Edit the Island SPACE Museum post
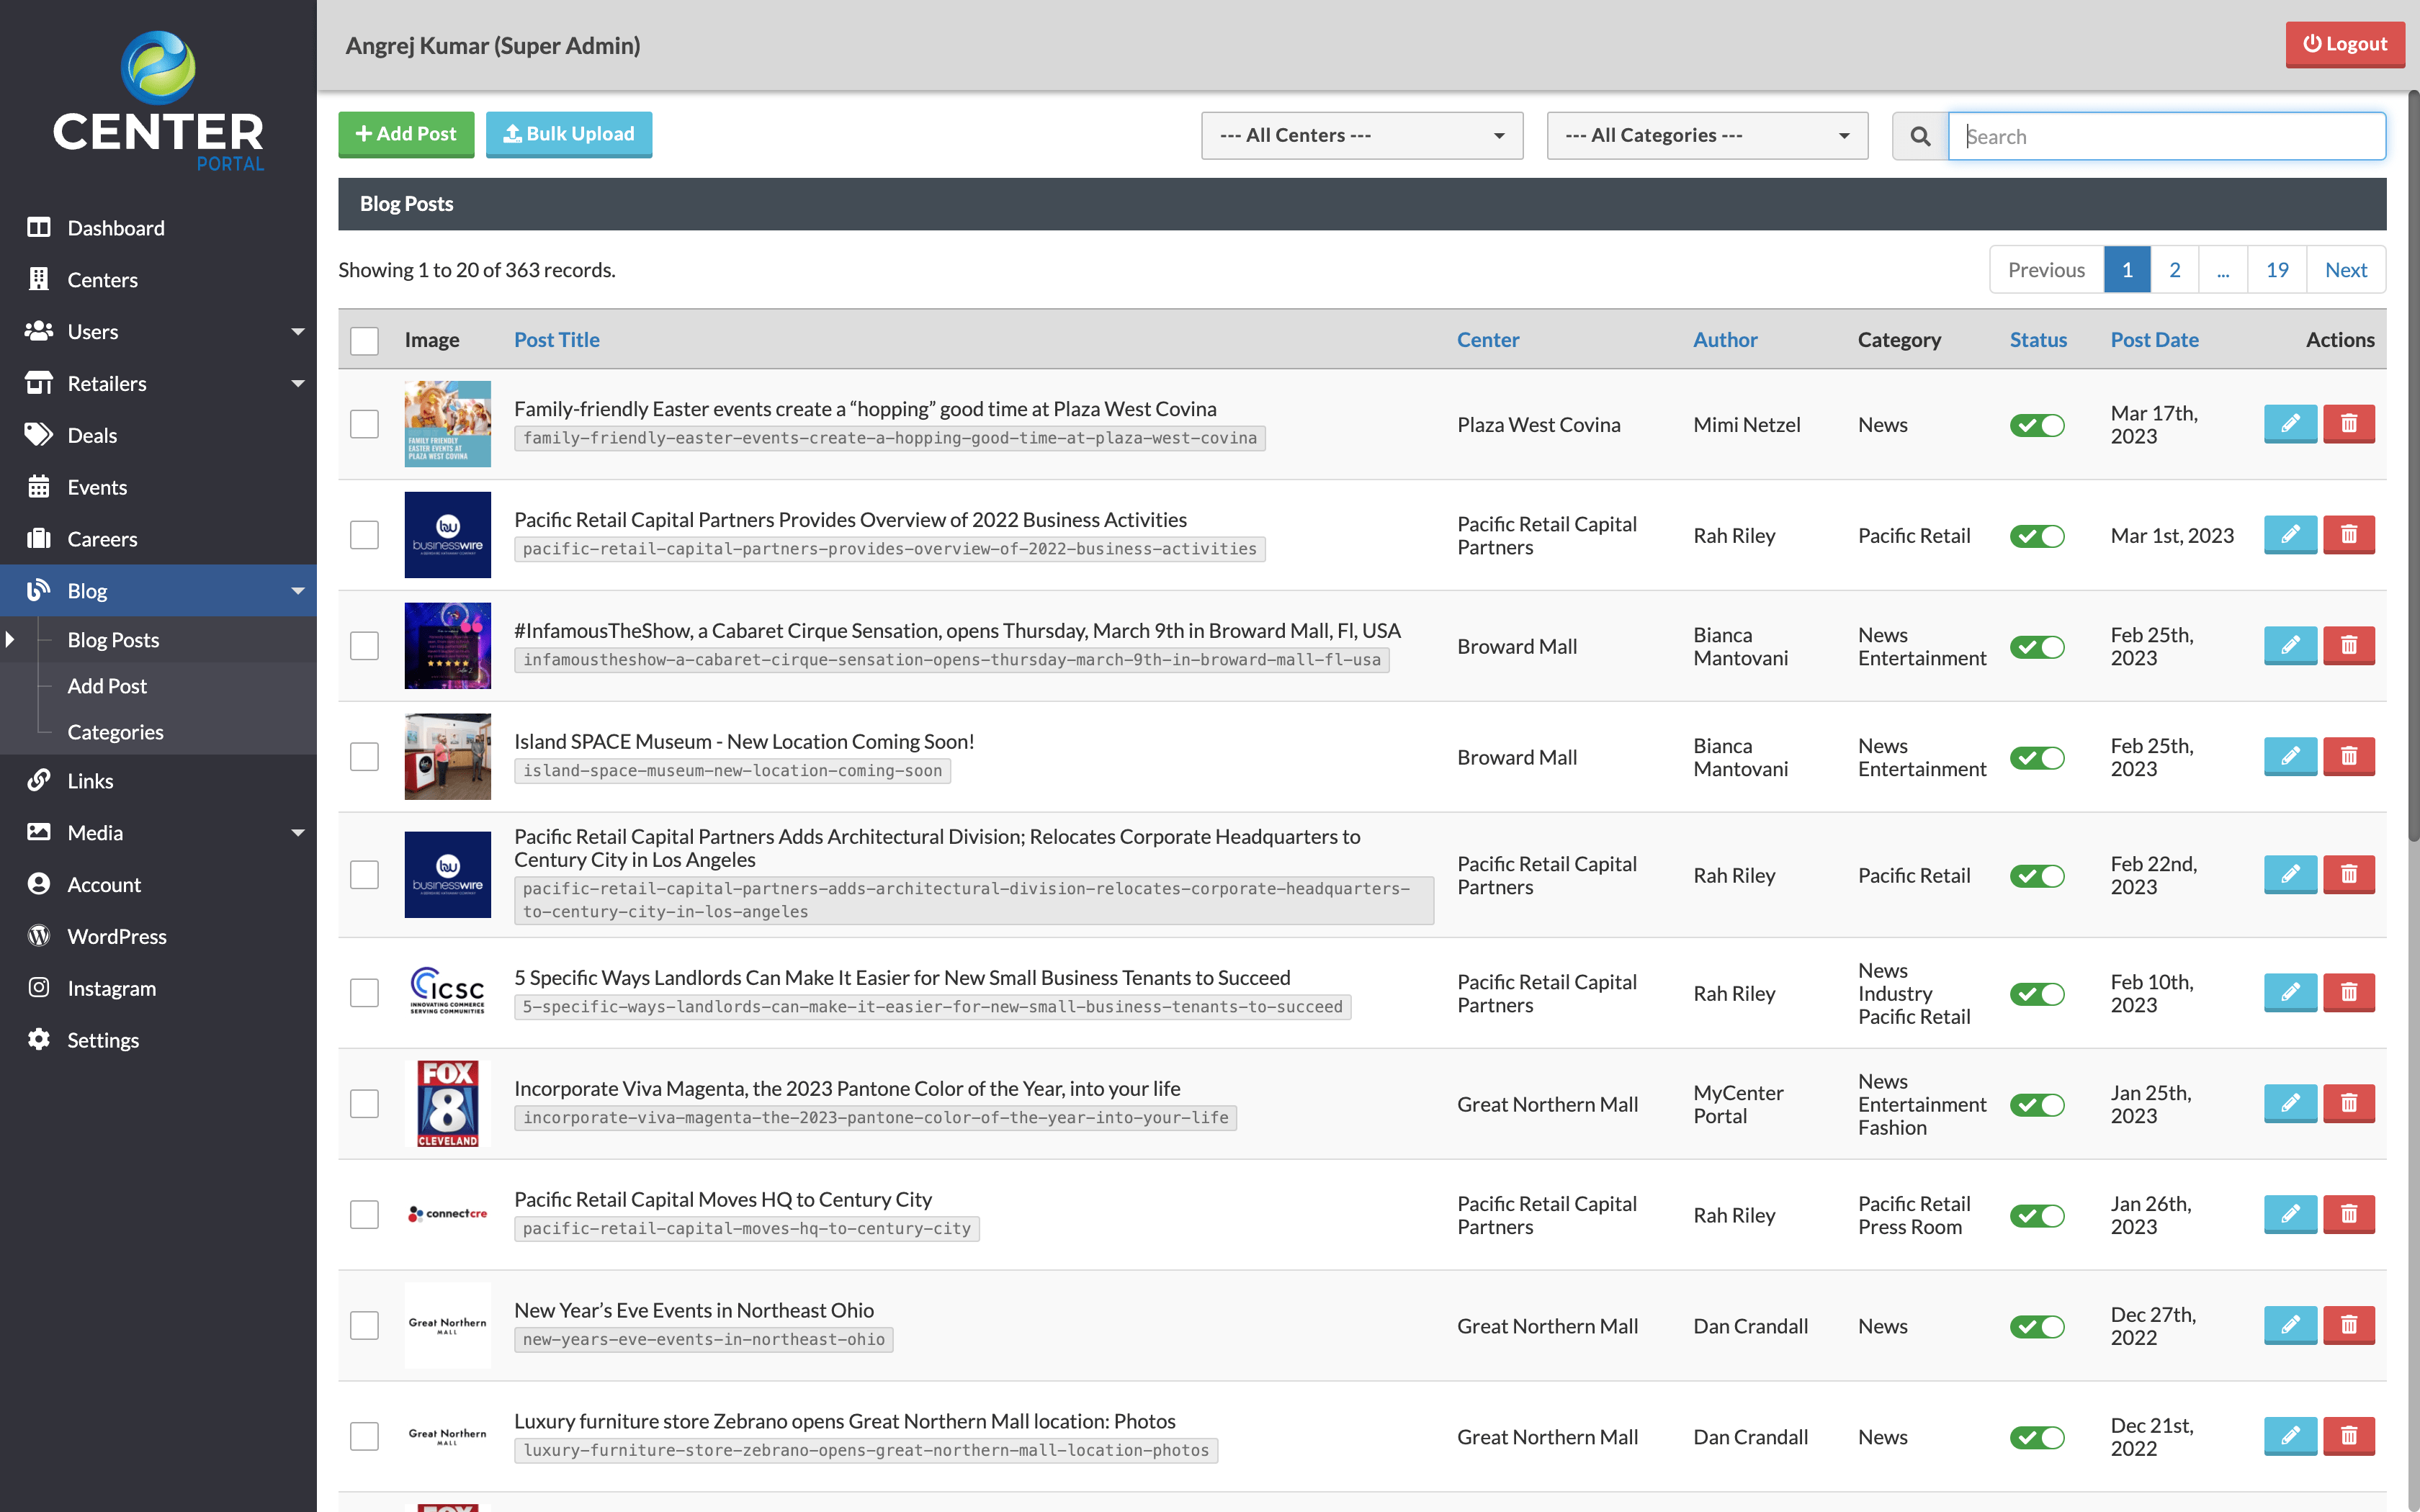Image resolution: width=2420 pixels, height=1512 pixels. point(2291,756)
